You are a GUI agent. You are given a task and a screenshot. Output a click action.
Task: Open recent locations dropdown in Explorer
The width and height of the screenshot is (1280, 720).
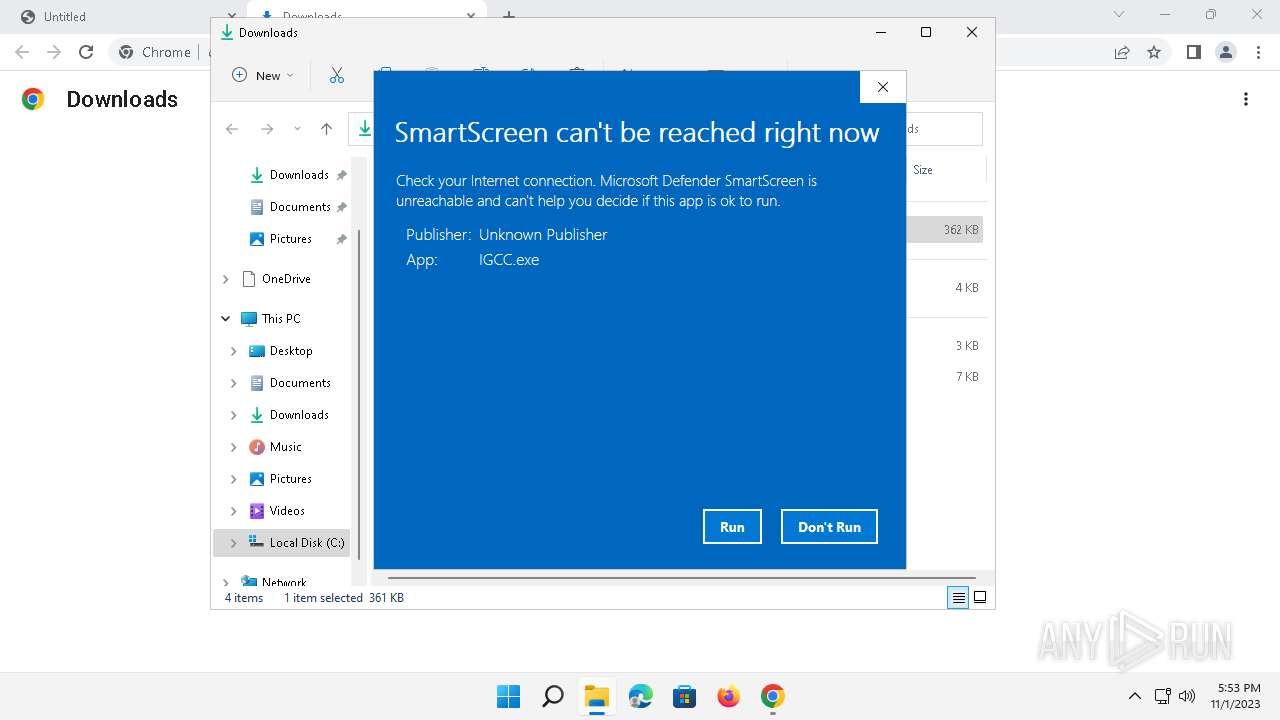(x=297, y=129)
